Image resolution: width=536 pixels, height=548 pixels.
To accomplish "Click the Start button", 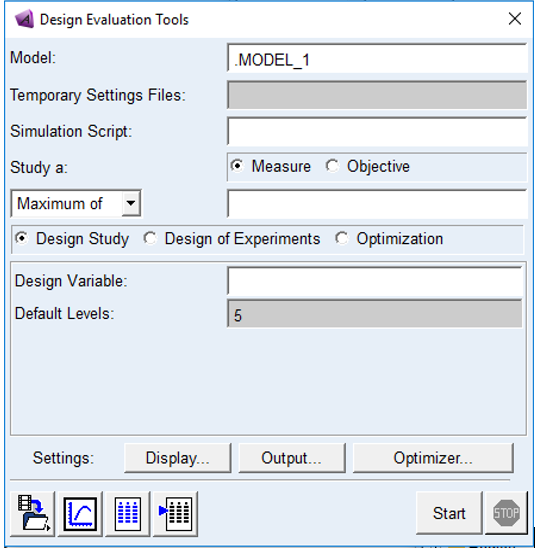I will (449, 513).
